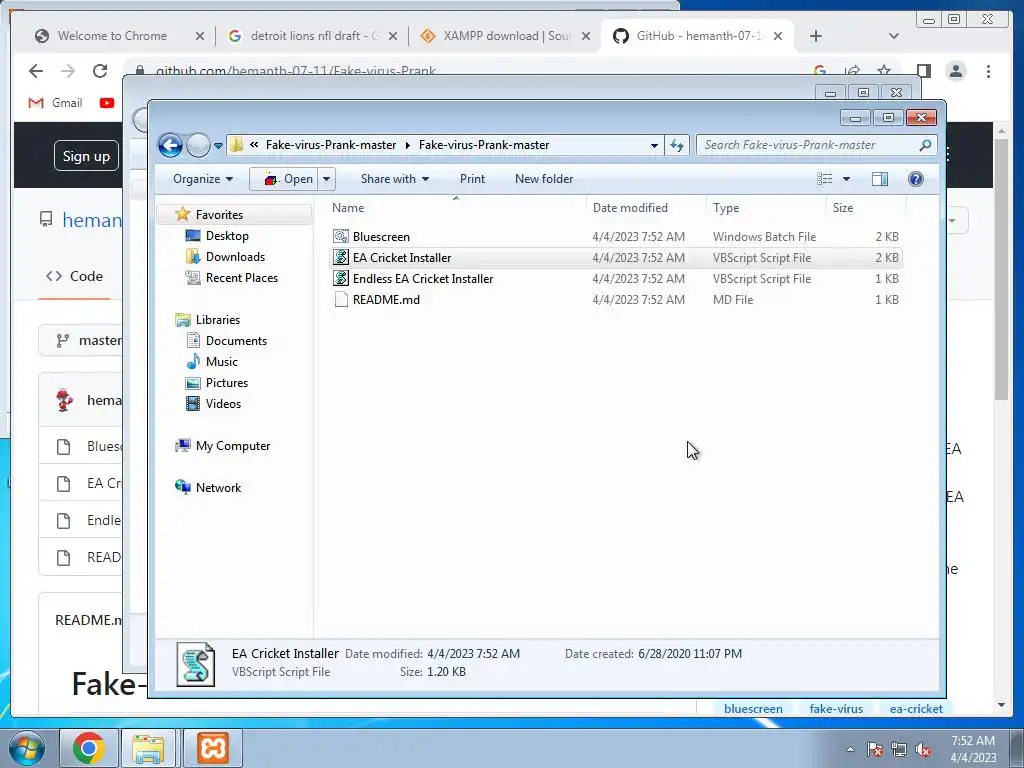Bookmark this page with the star icon

(x=884, y=70)
